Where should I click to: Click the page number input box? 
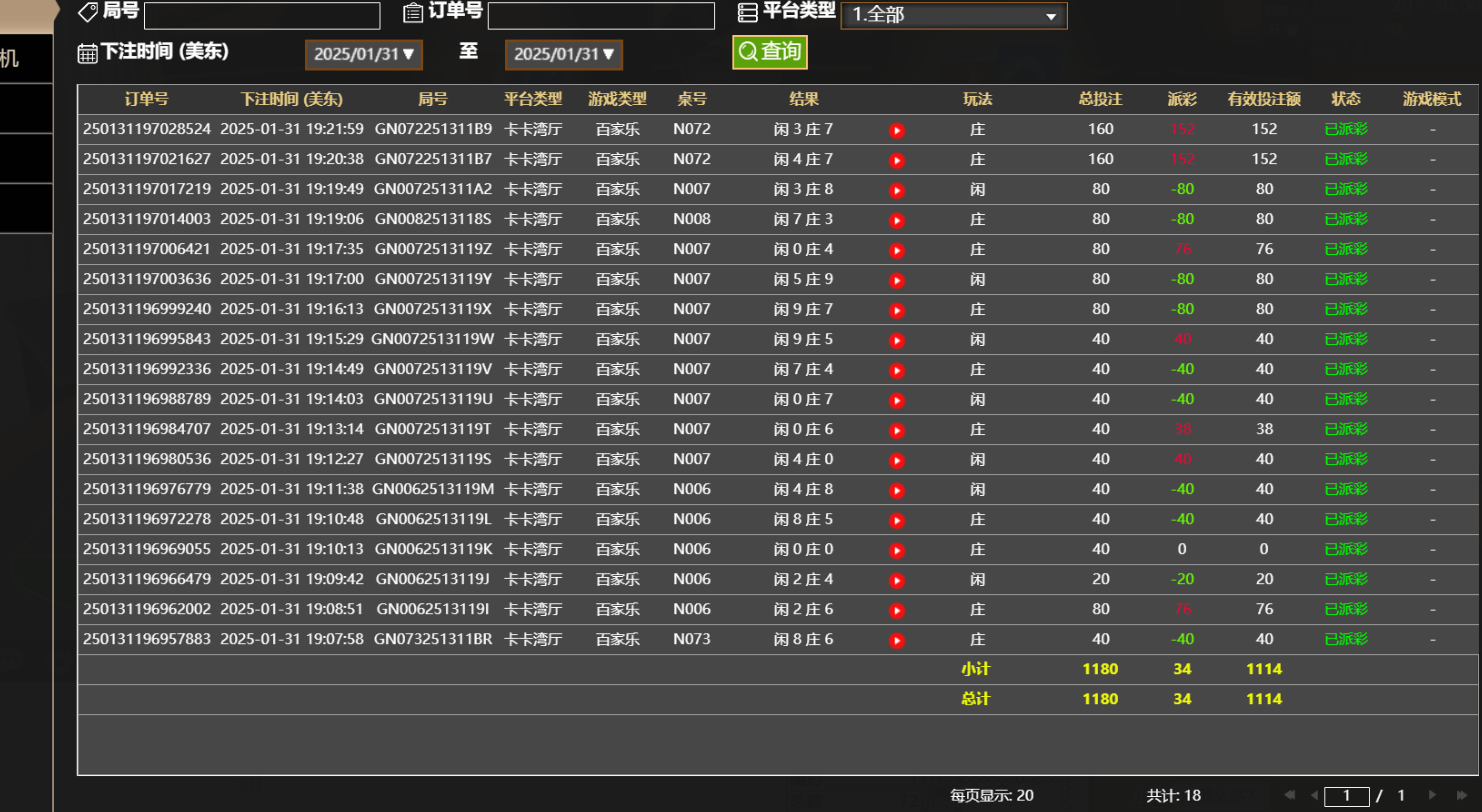pyautogui.click(x=1346, y=796)
